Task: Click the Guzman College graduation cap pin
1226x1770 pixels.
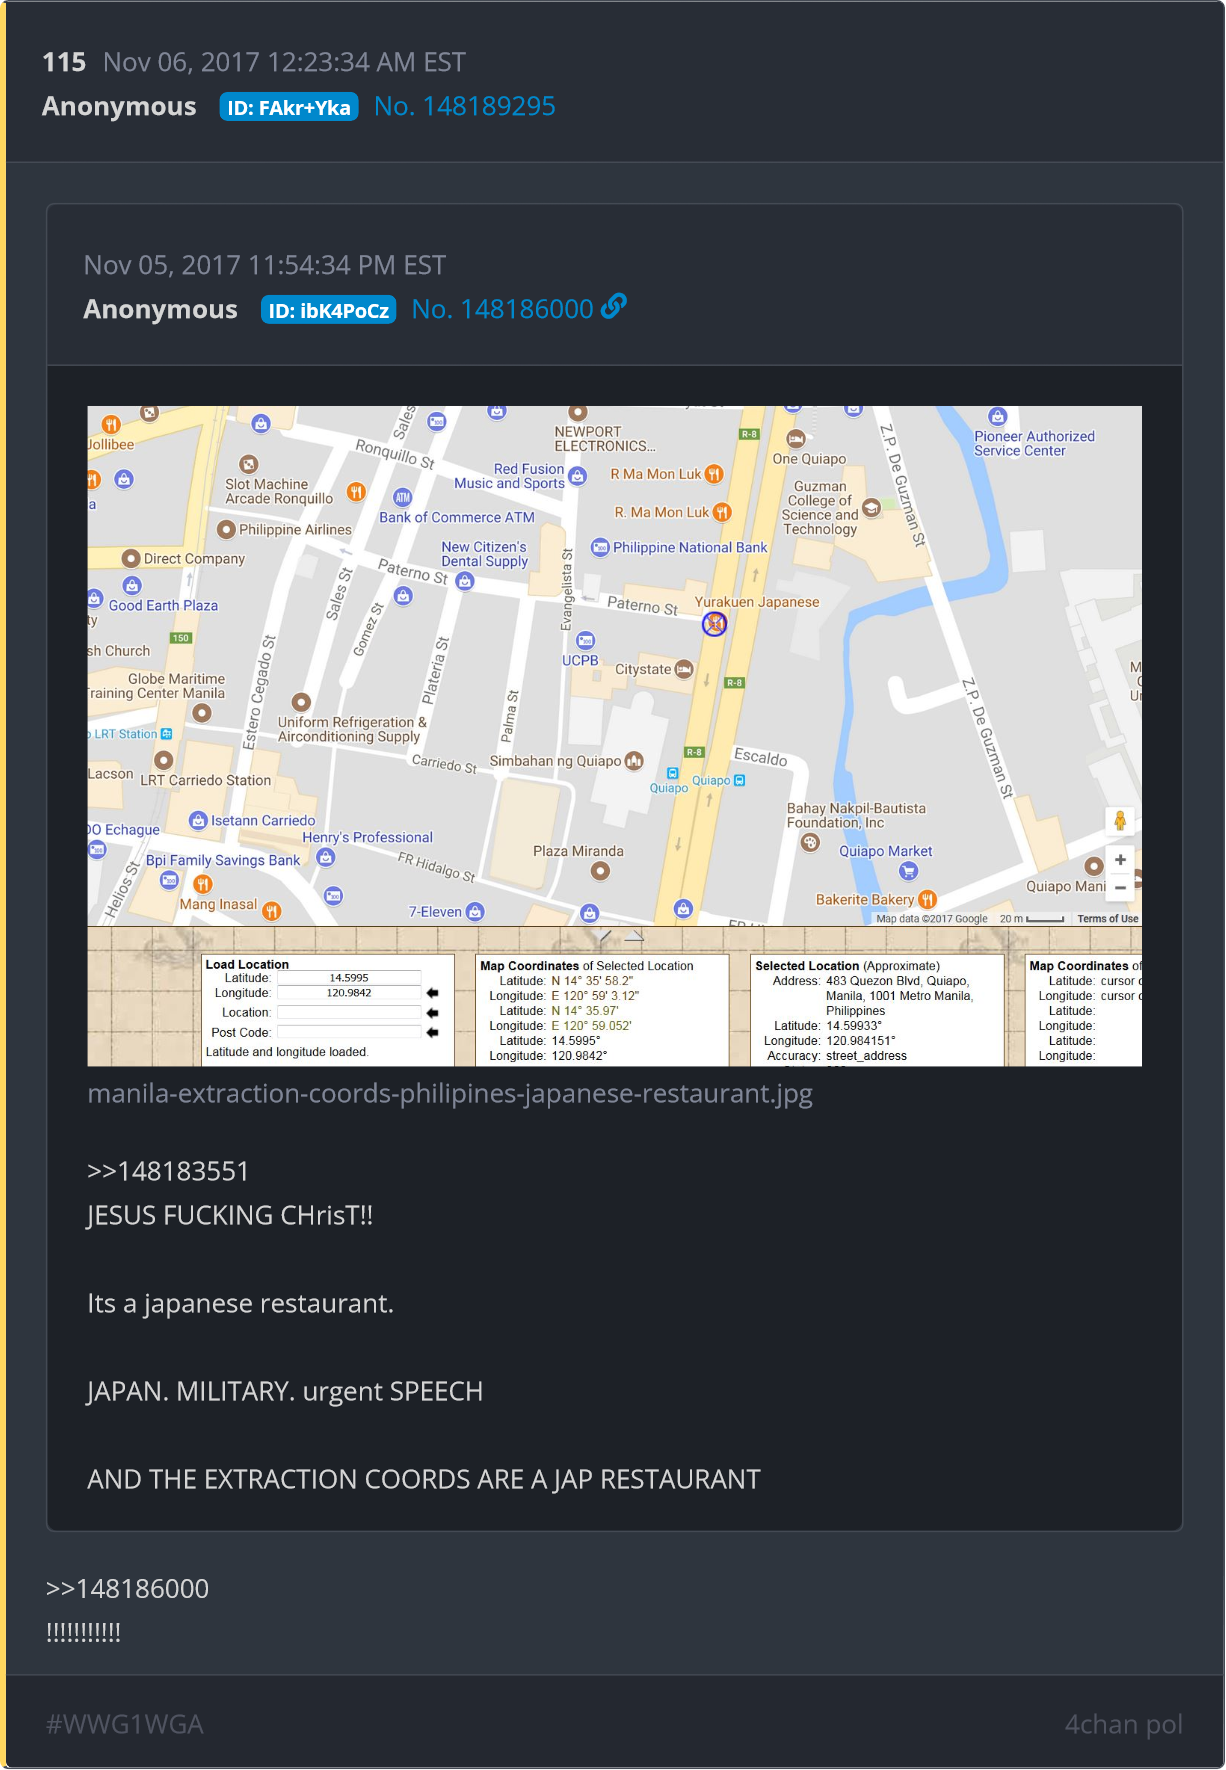Action: pyautogui.click(x=871, y=508)
